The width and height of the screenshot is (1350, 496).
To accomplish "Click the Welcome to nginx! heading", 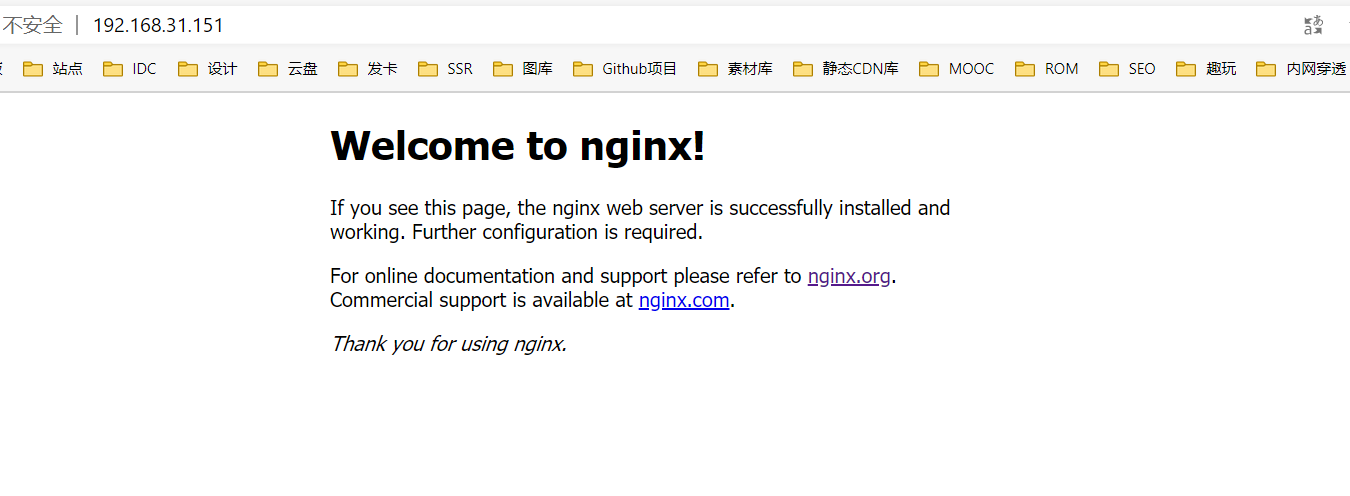I will tap(518, 146).
